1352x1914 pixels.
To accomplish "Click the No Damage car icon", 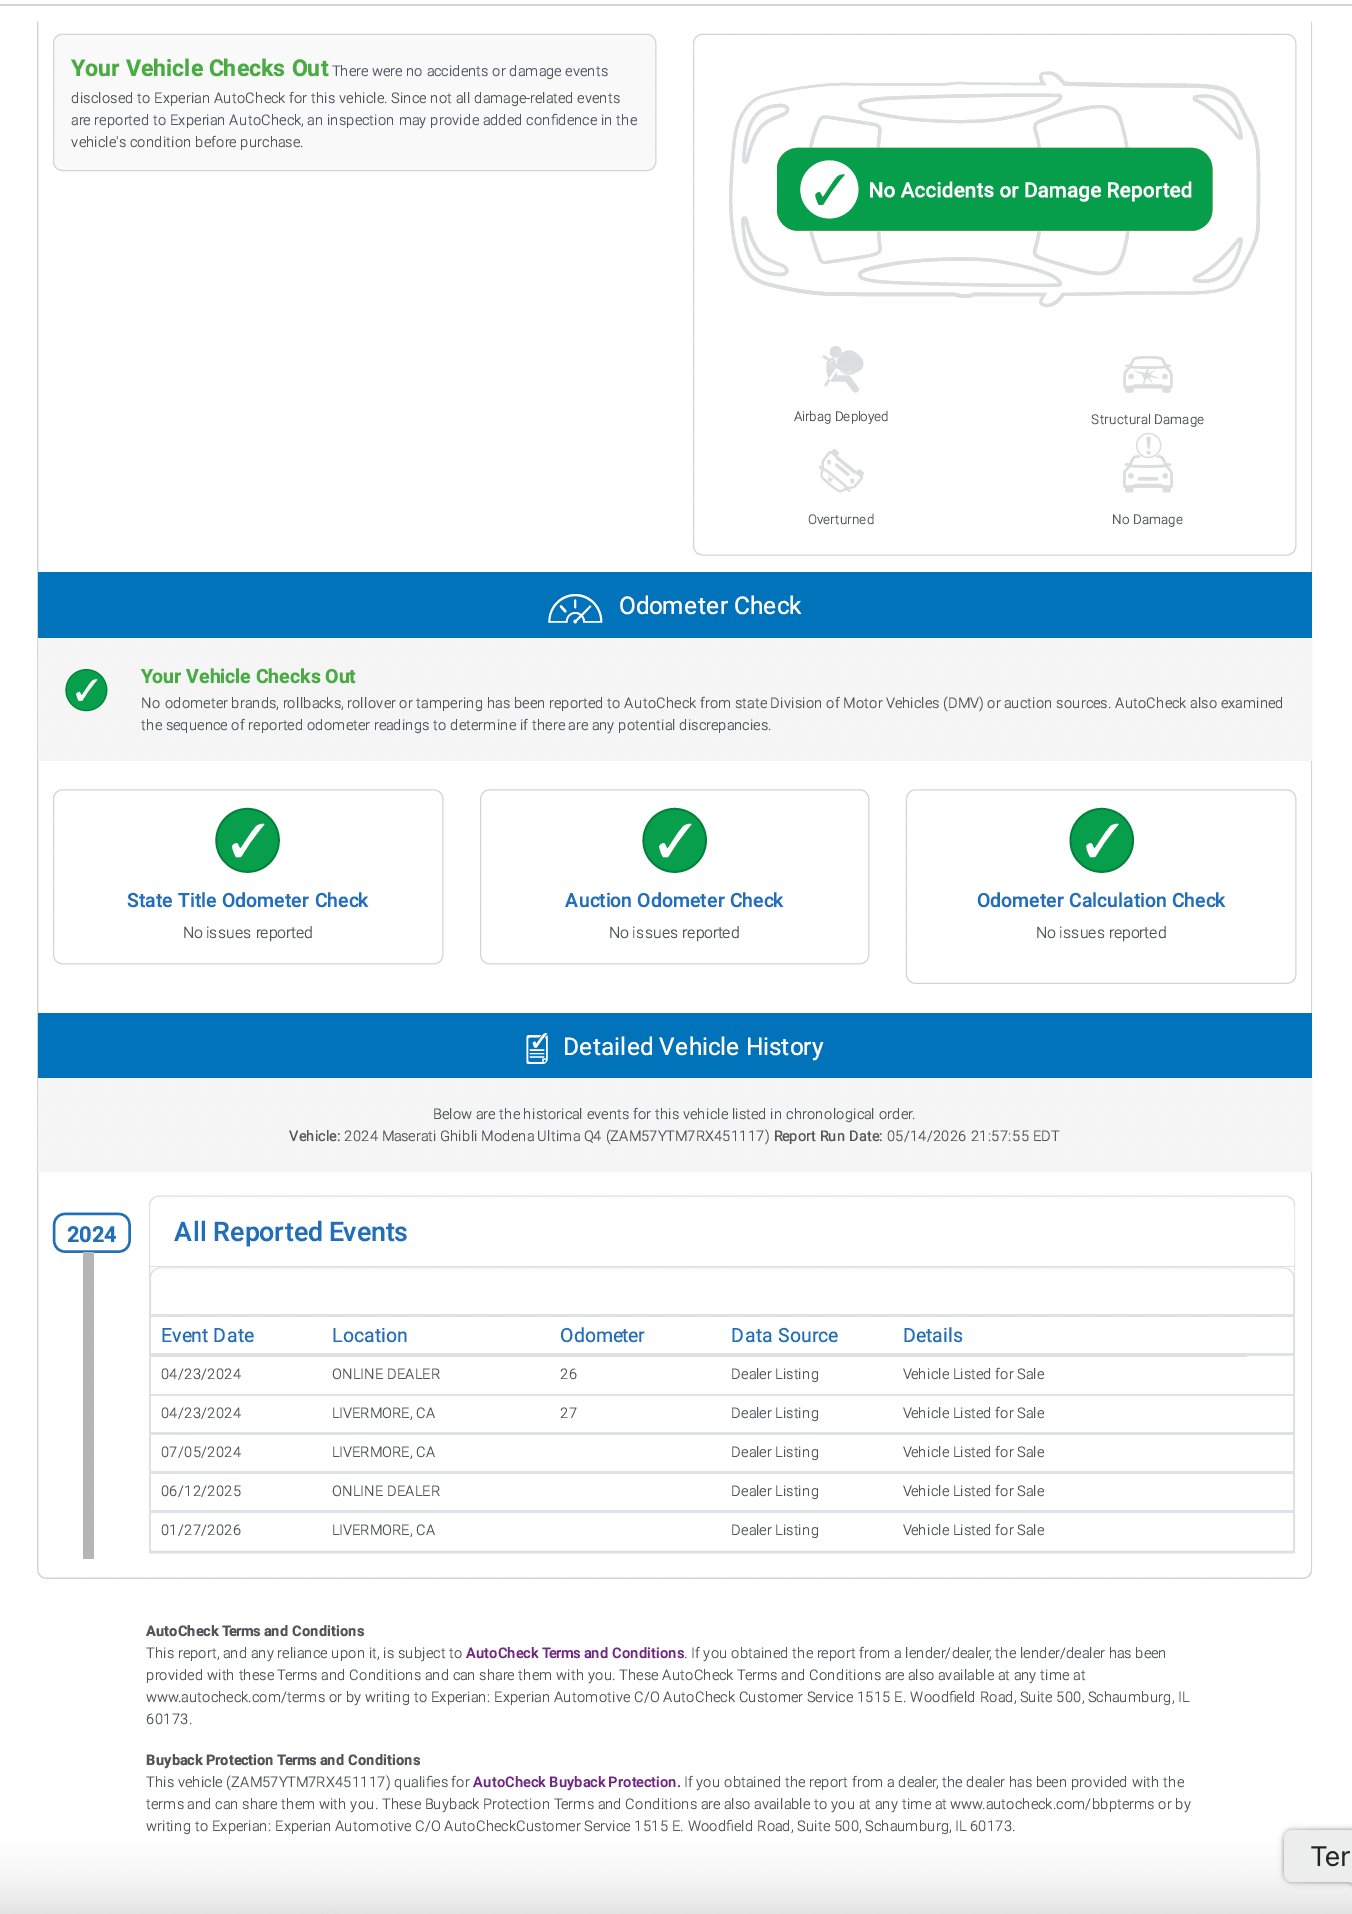I will click(x=1147, y=465).
